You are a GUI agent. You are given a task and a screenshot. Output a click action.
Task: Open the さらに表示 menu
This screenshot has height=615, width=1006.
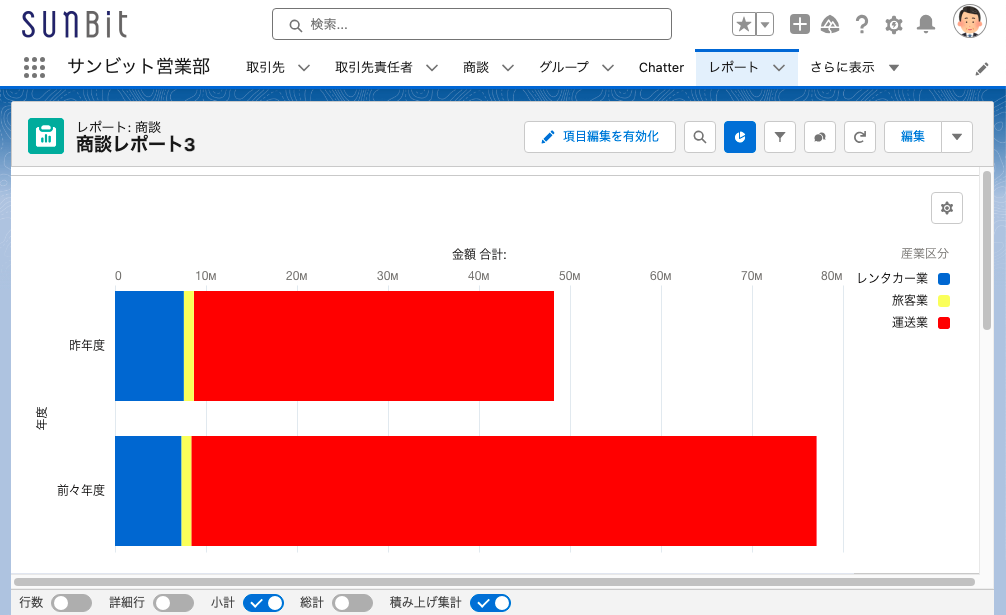pos(854,67)
